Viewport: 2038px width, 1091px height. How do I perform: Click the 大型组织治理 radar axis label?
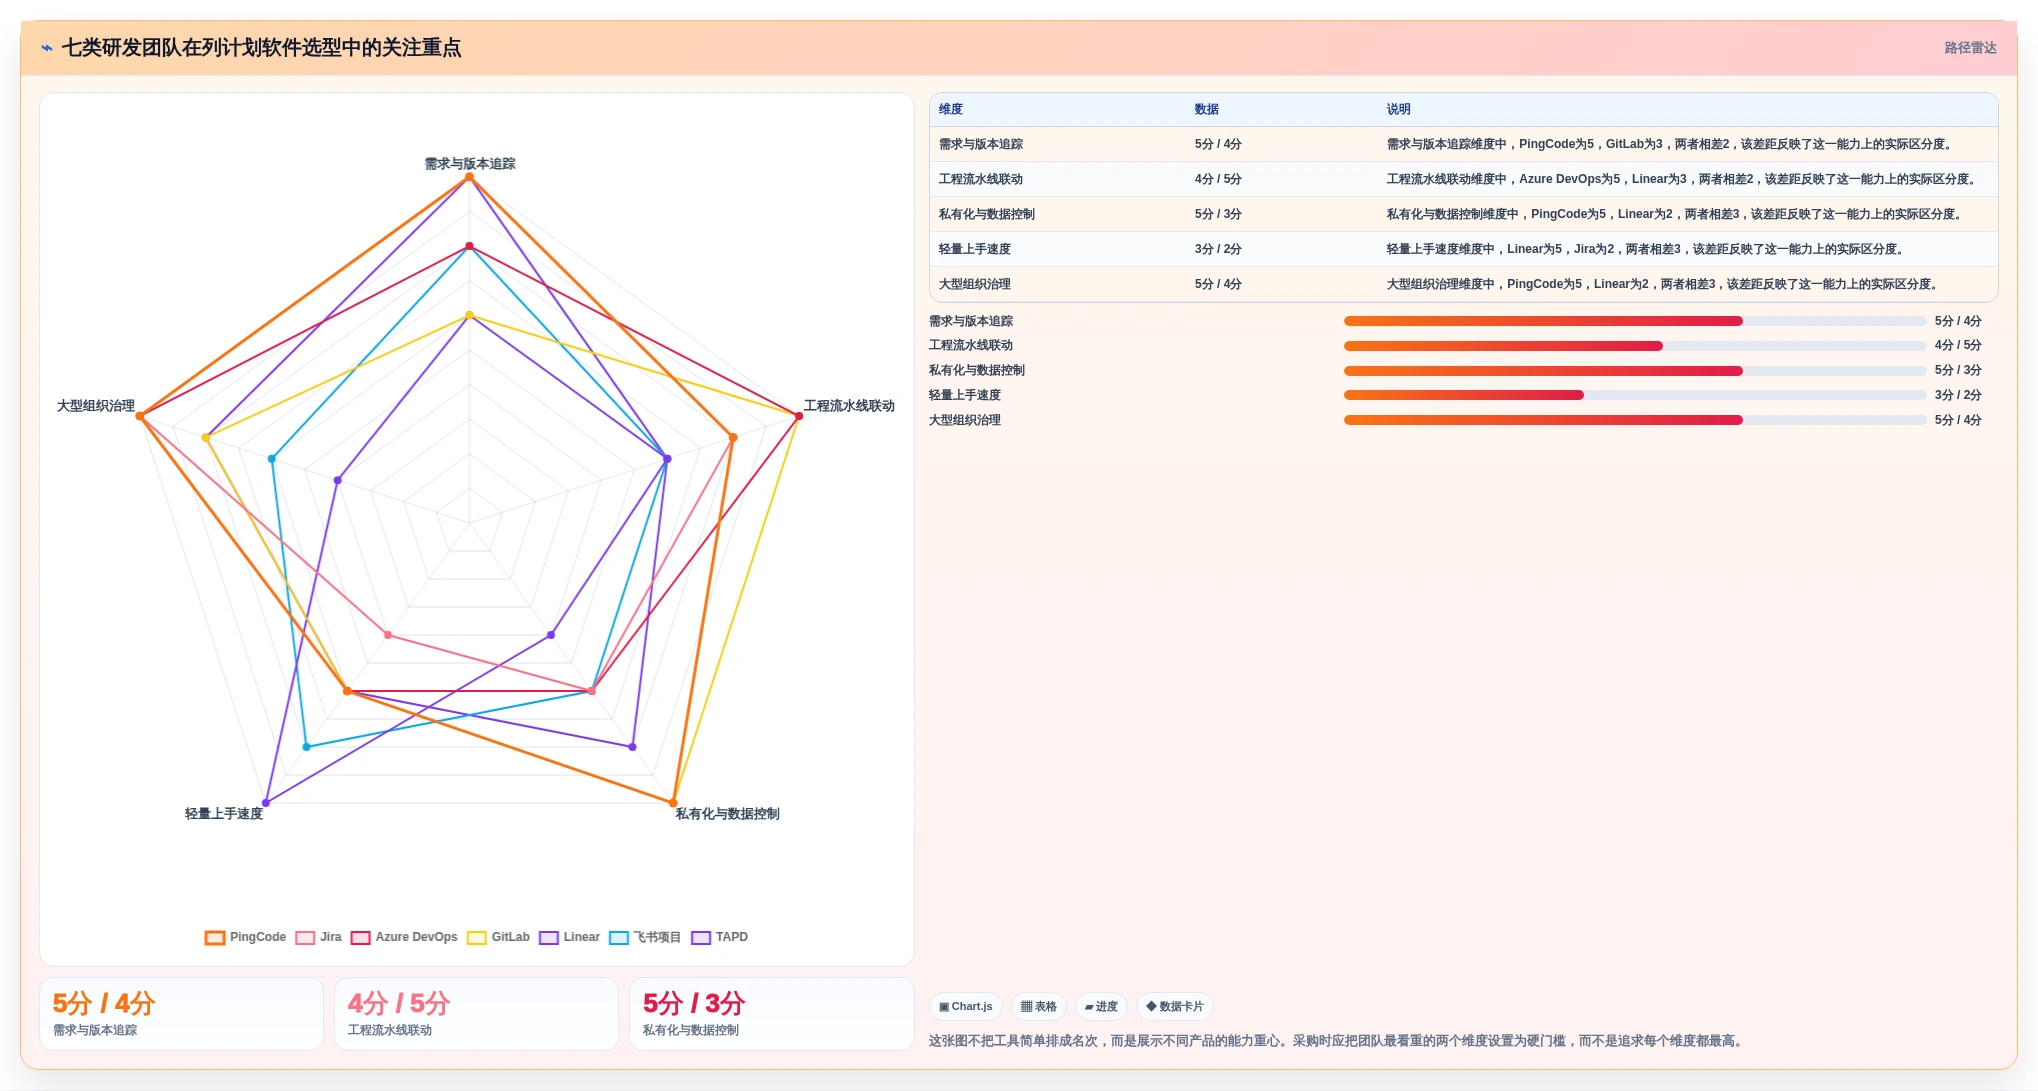[96, 406]
